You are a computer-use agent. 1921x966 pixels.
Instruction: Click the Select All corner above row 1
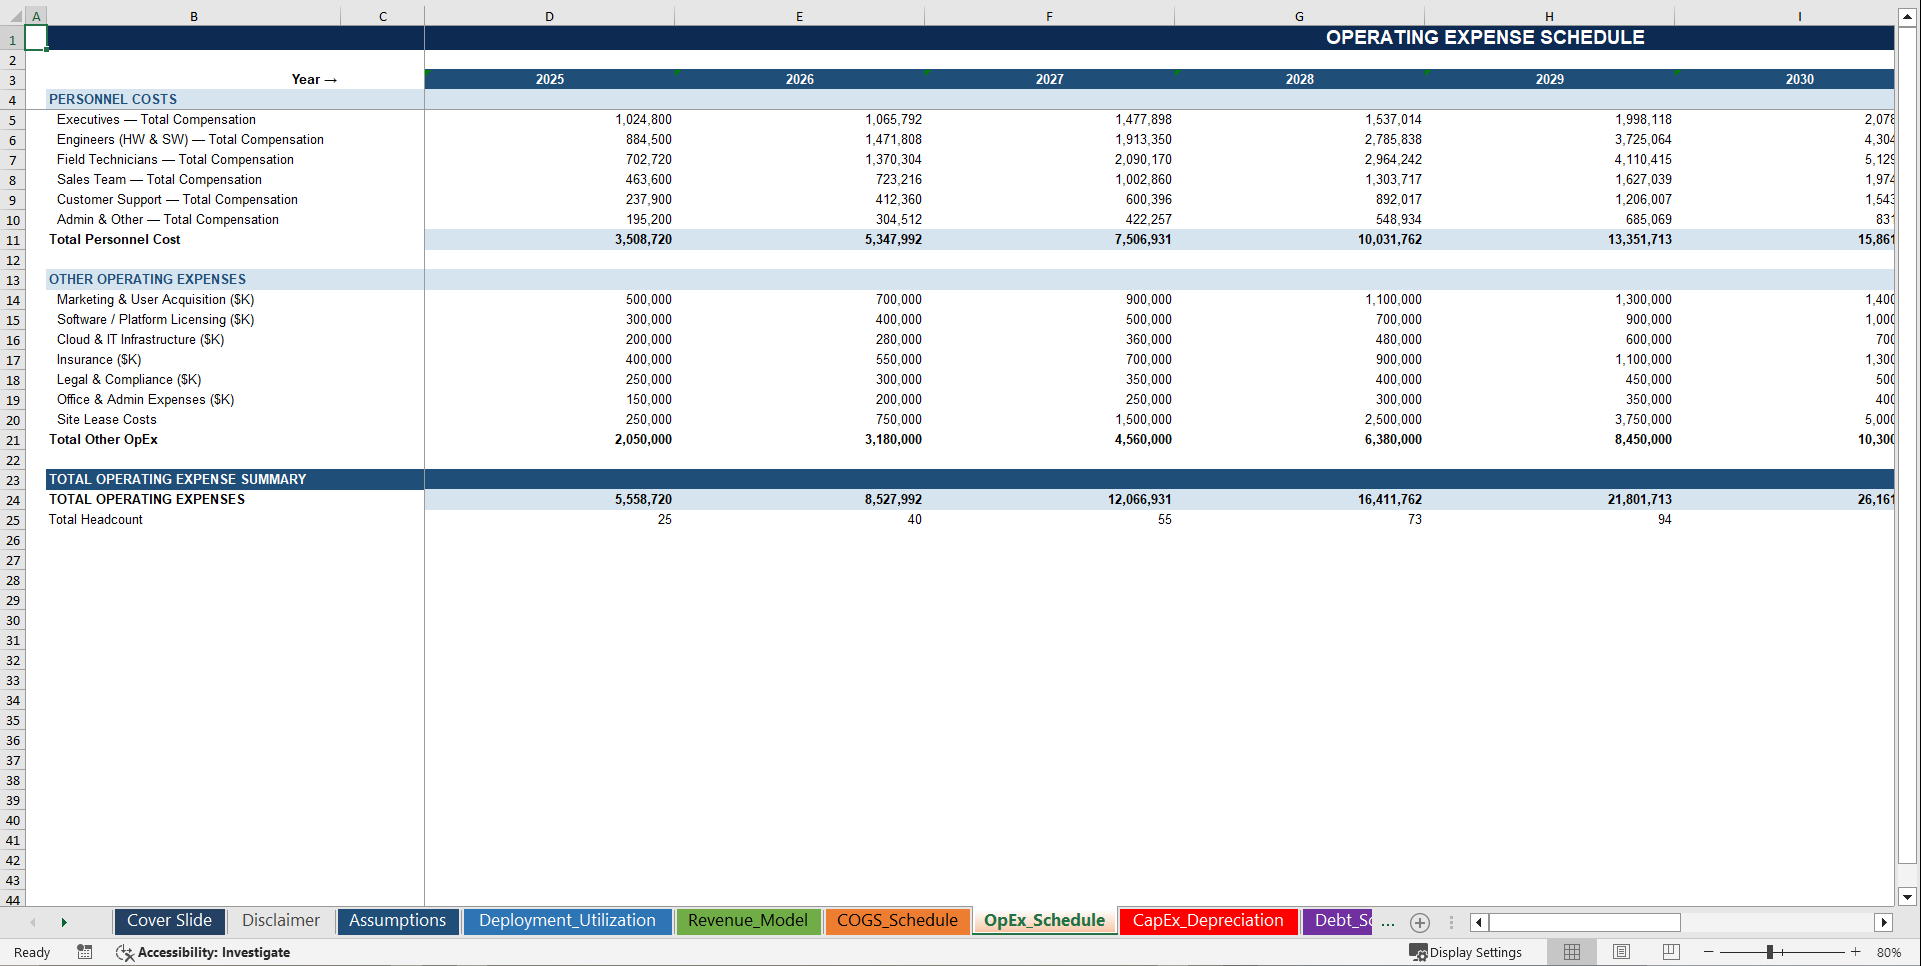coord(14,16)
